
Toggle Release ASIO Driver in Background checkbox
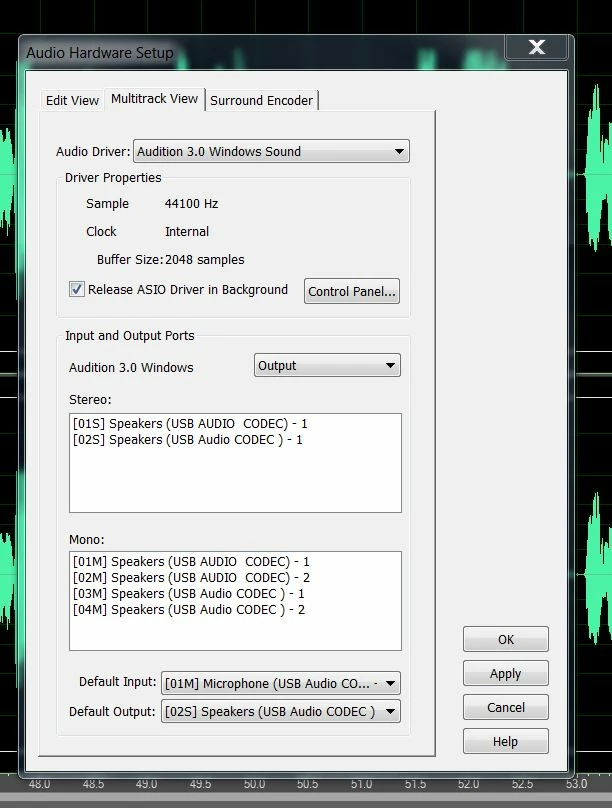77,289
